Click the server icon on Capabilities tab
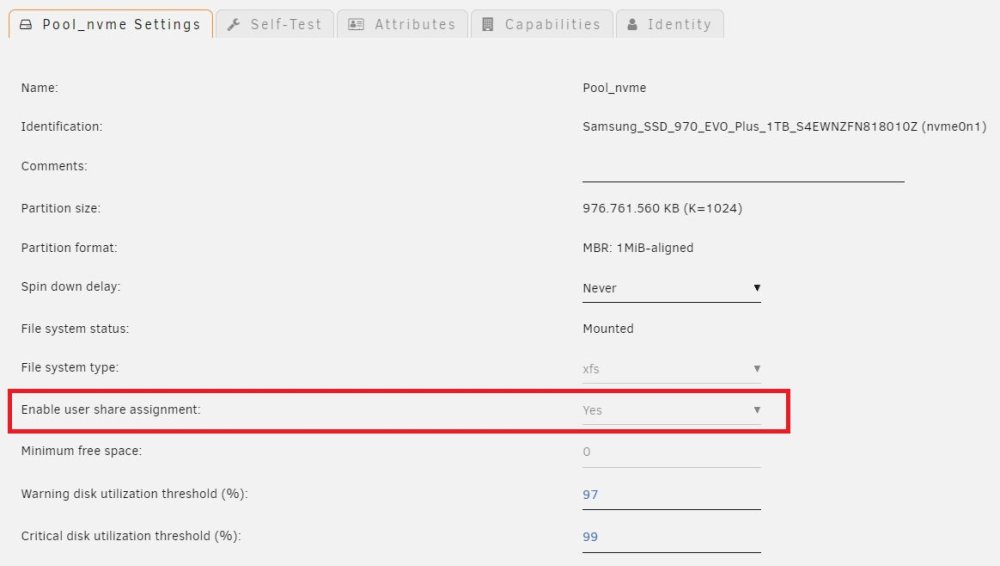The width and height of the screenshot is (1000, 566). point(488,24)
